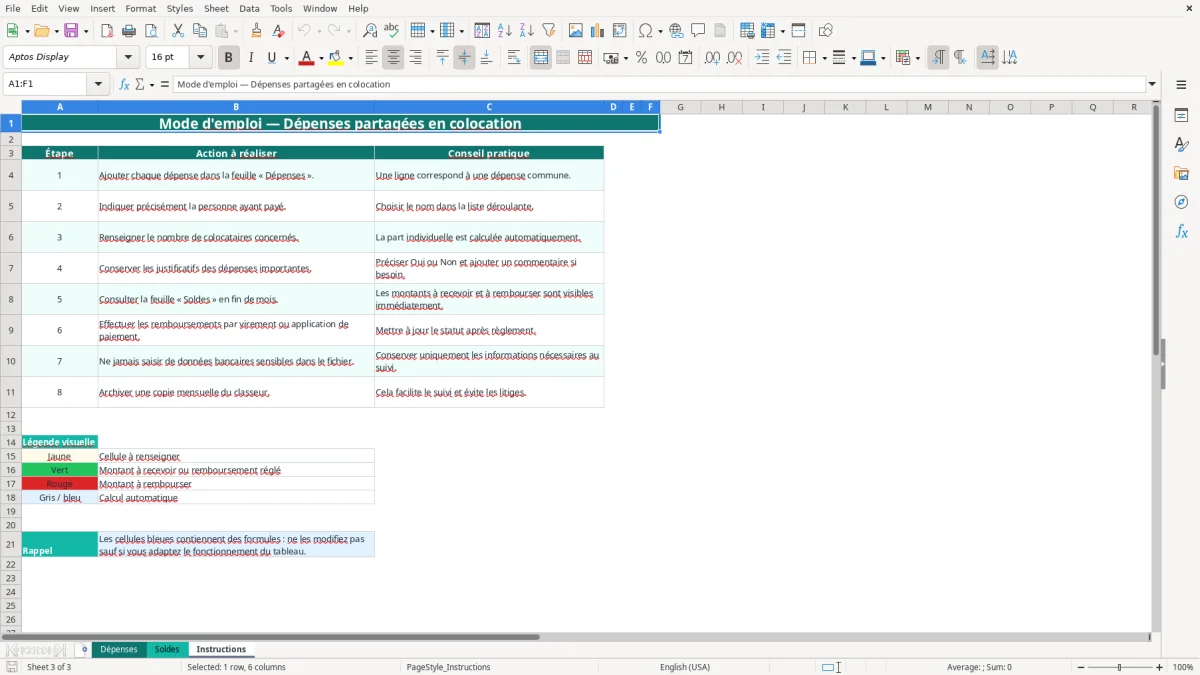Viewport: 1200px width, 675px height.
Task: Toggle Wrap Text
Action: coord(513,57)
